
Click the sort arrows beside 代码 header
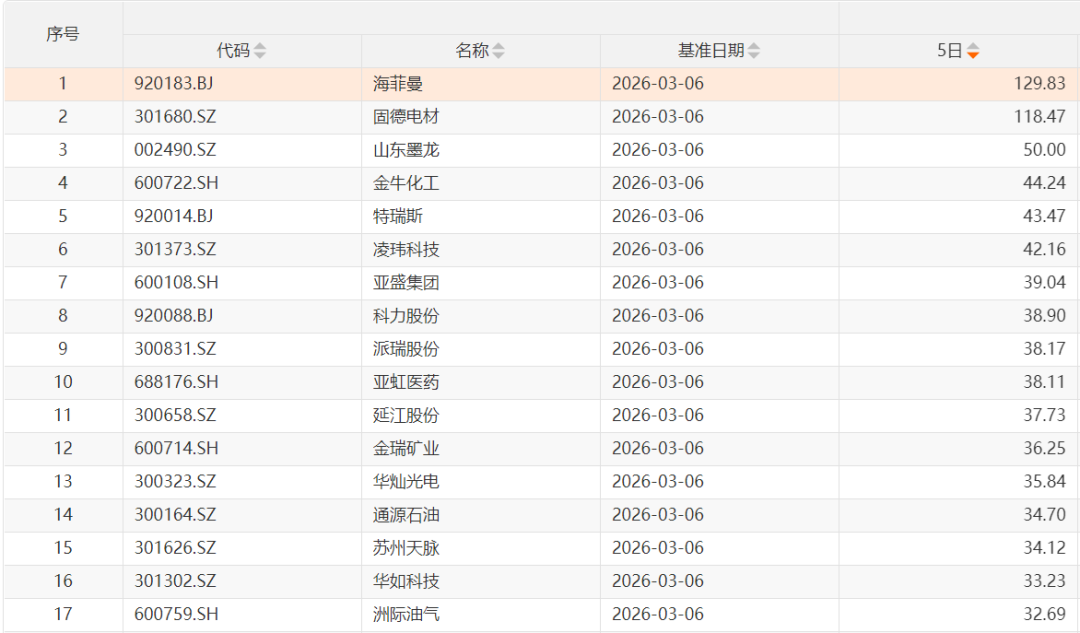coord(260,51)
